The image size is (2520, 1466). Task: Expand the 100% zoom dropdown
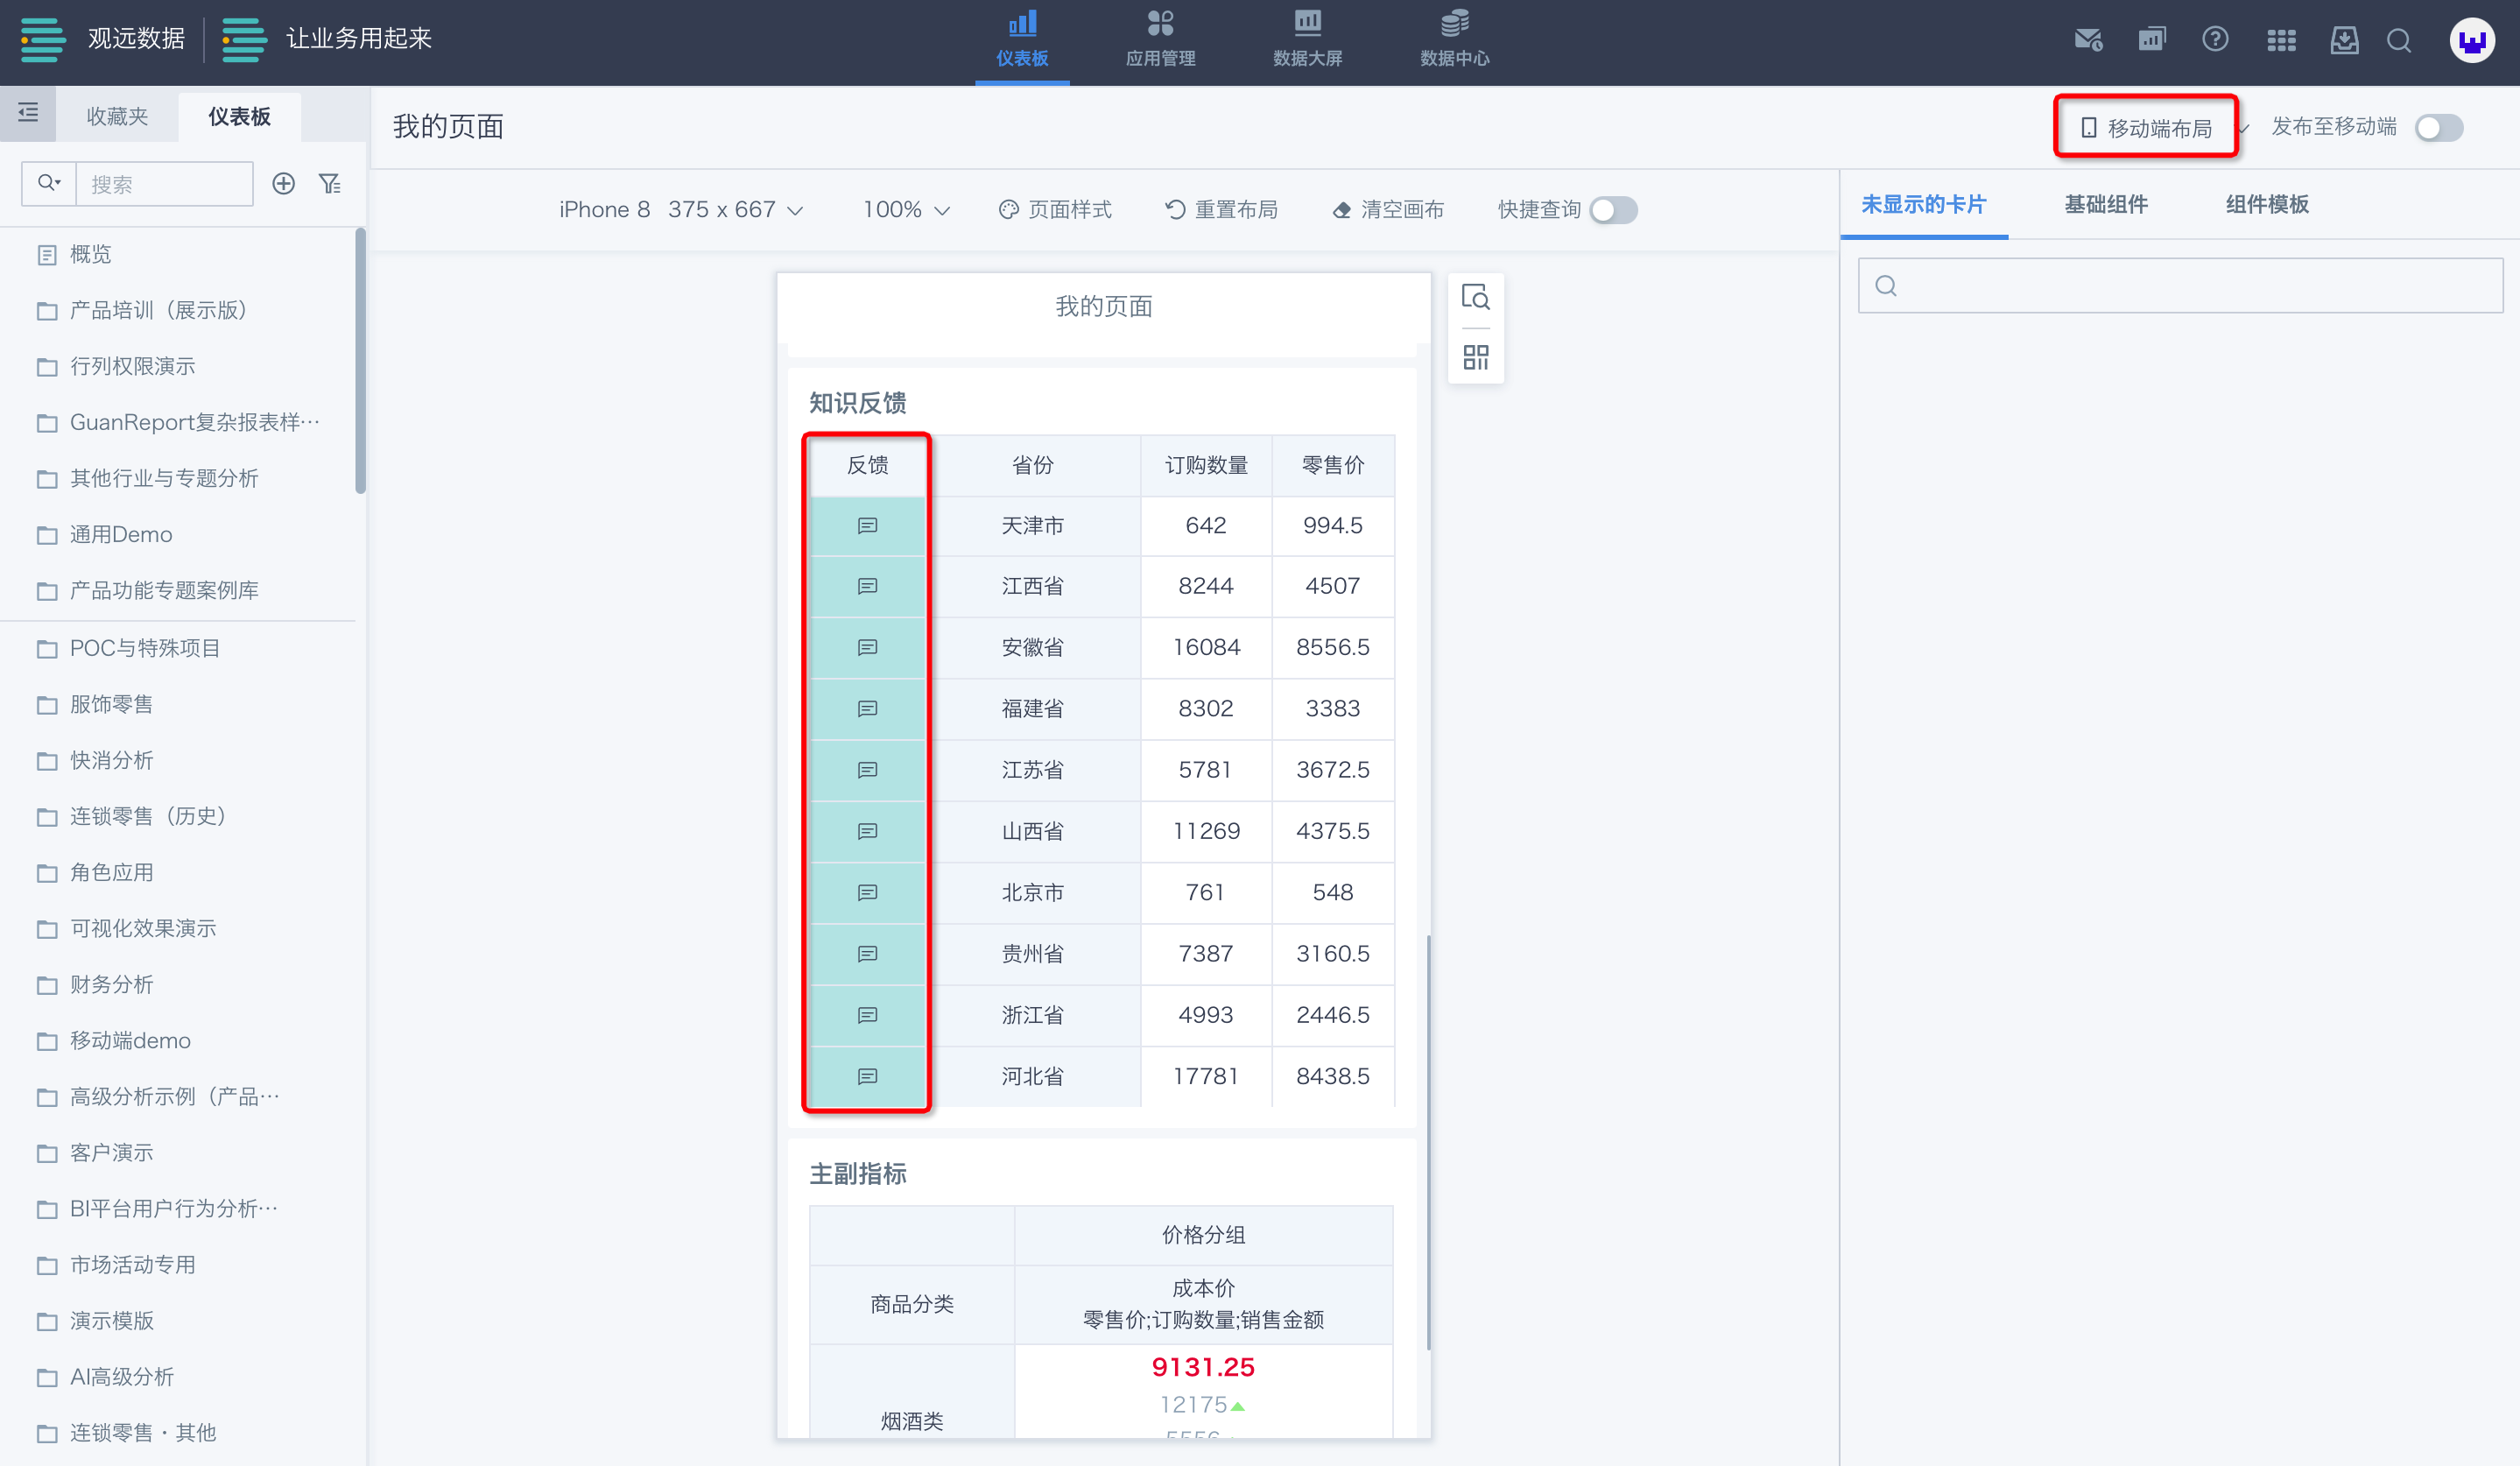point(905,210)
